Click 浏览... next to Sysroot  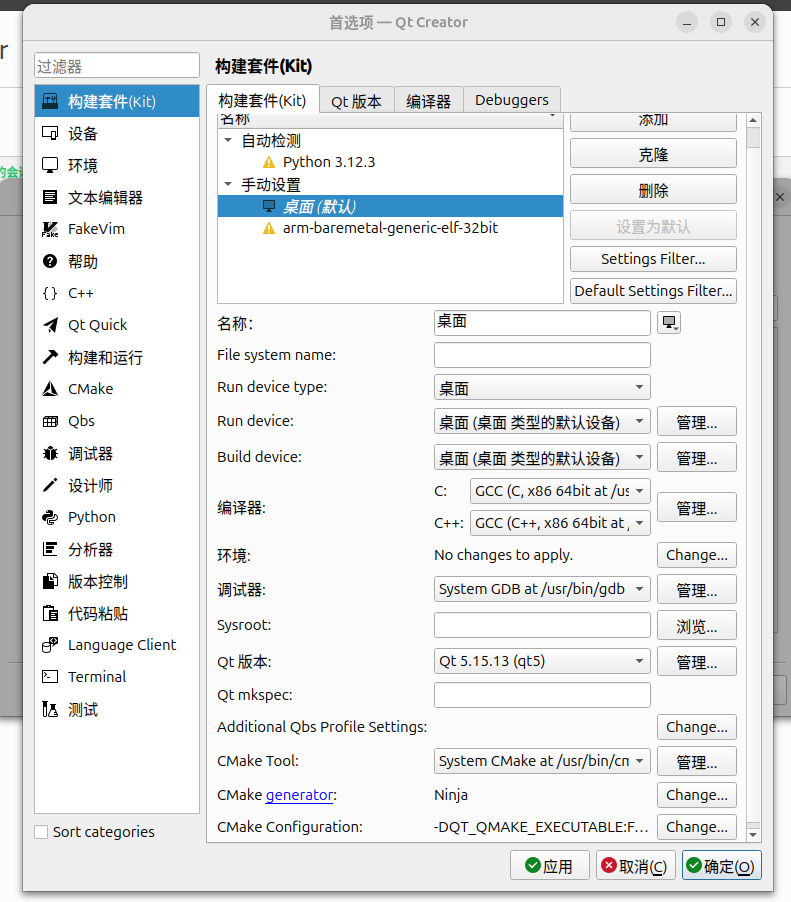(x=697, y=625)
